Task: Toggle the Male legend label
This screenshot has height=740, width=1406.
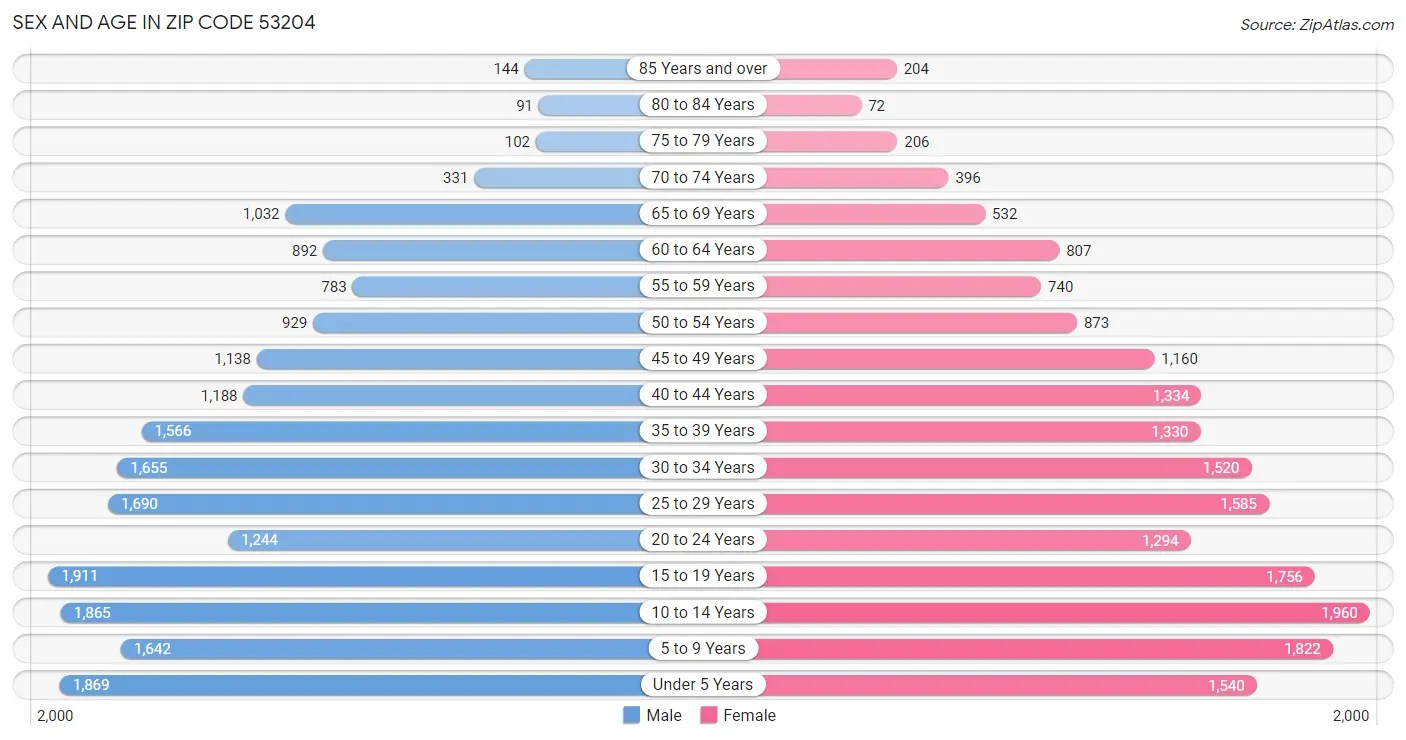Action: 664,715
